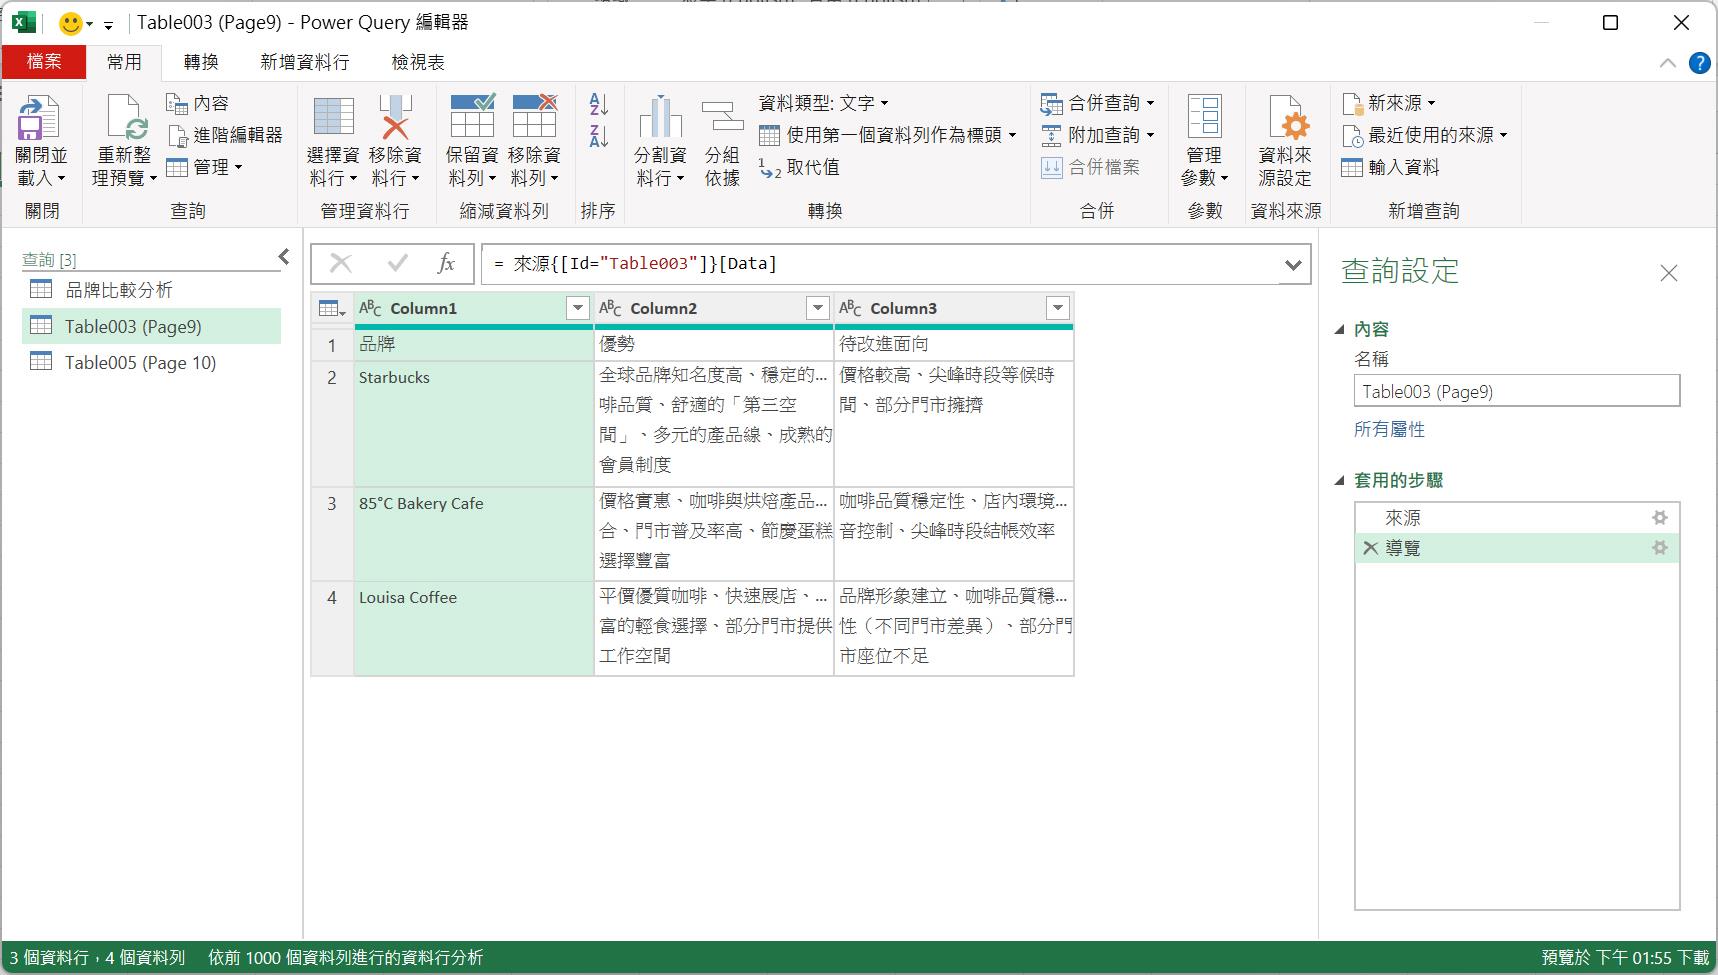1718x975 pixels.
Task: Click the Group By (分組依據) icon
Action: [x=721, y=119]
